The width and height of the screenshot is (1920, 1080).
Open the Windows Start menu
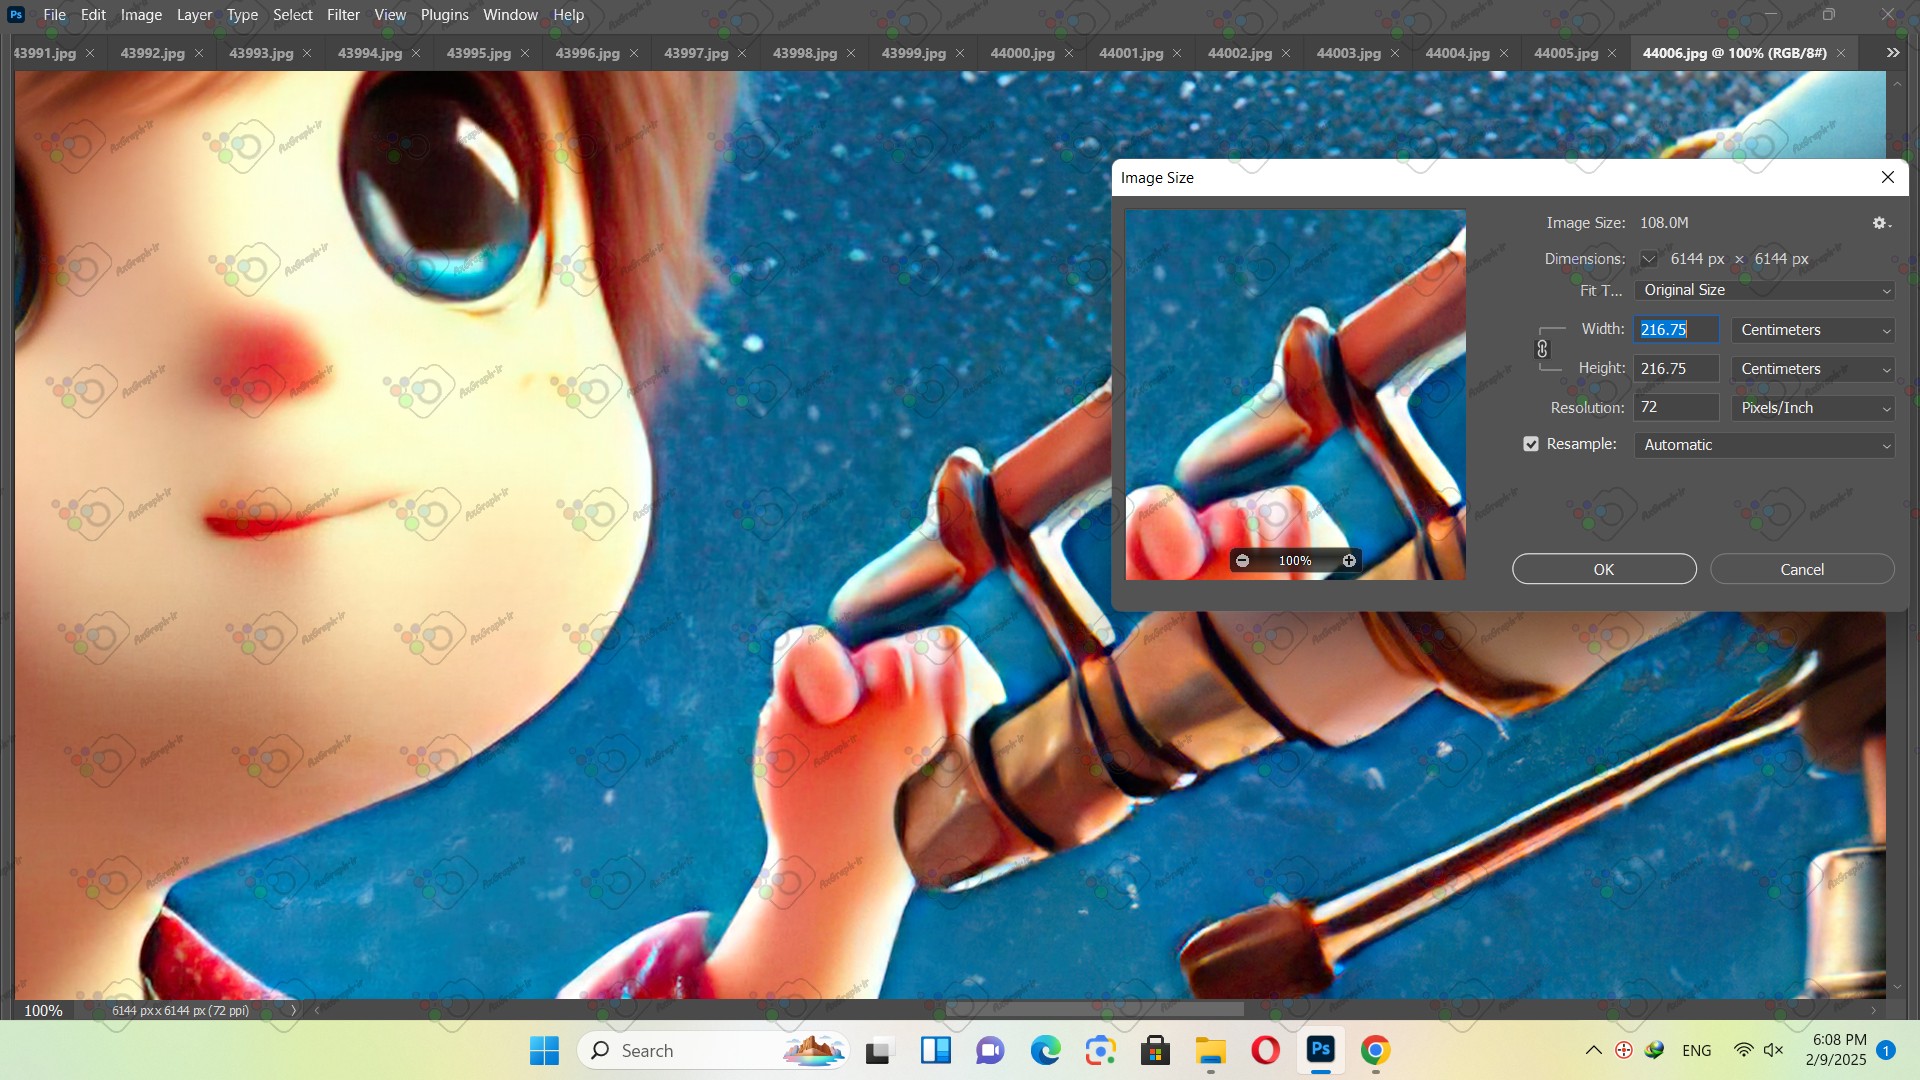pyautogui.click(x=544, y=1051)
